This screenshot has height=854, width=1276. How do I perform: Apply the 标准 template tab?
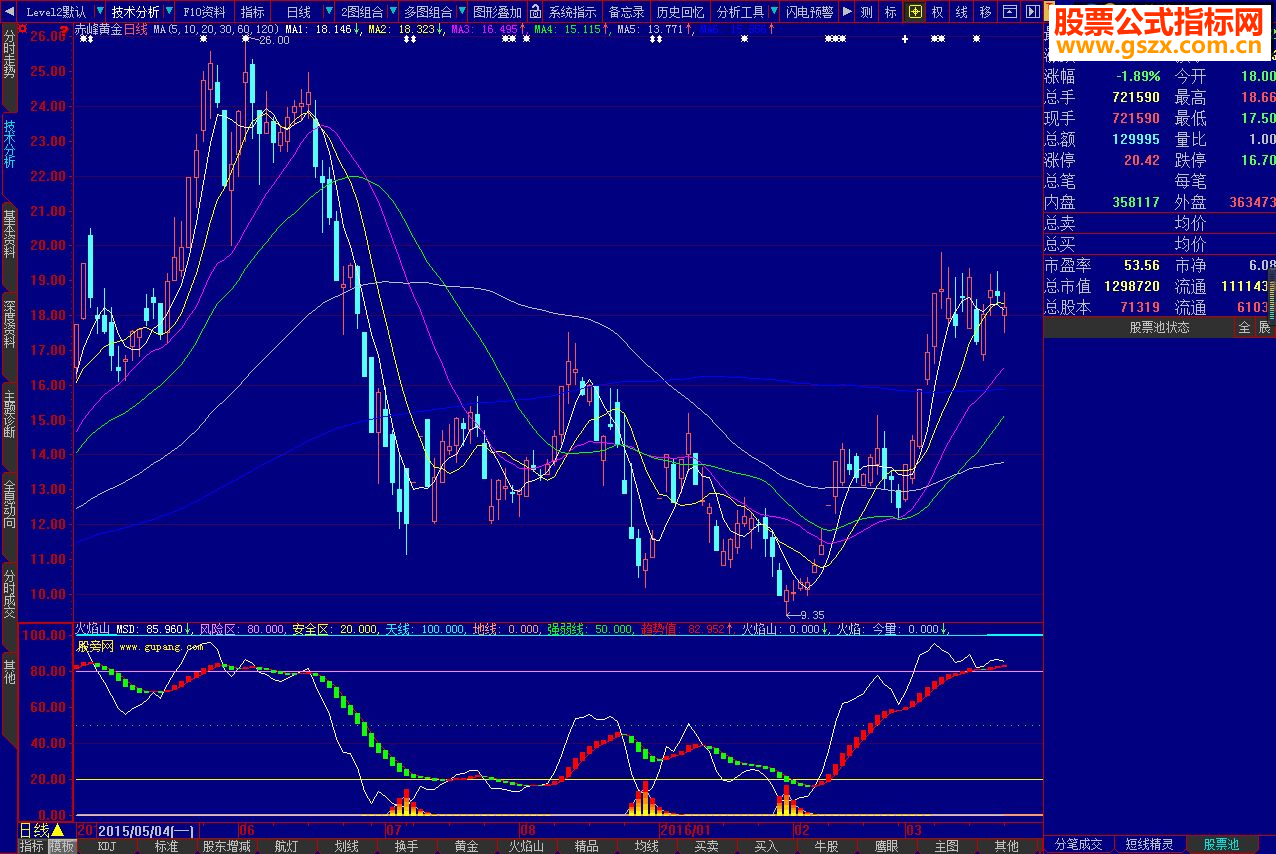167,846
